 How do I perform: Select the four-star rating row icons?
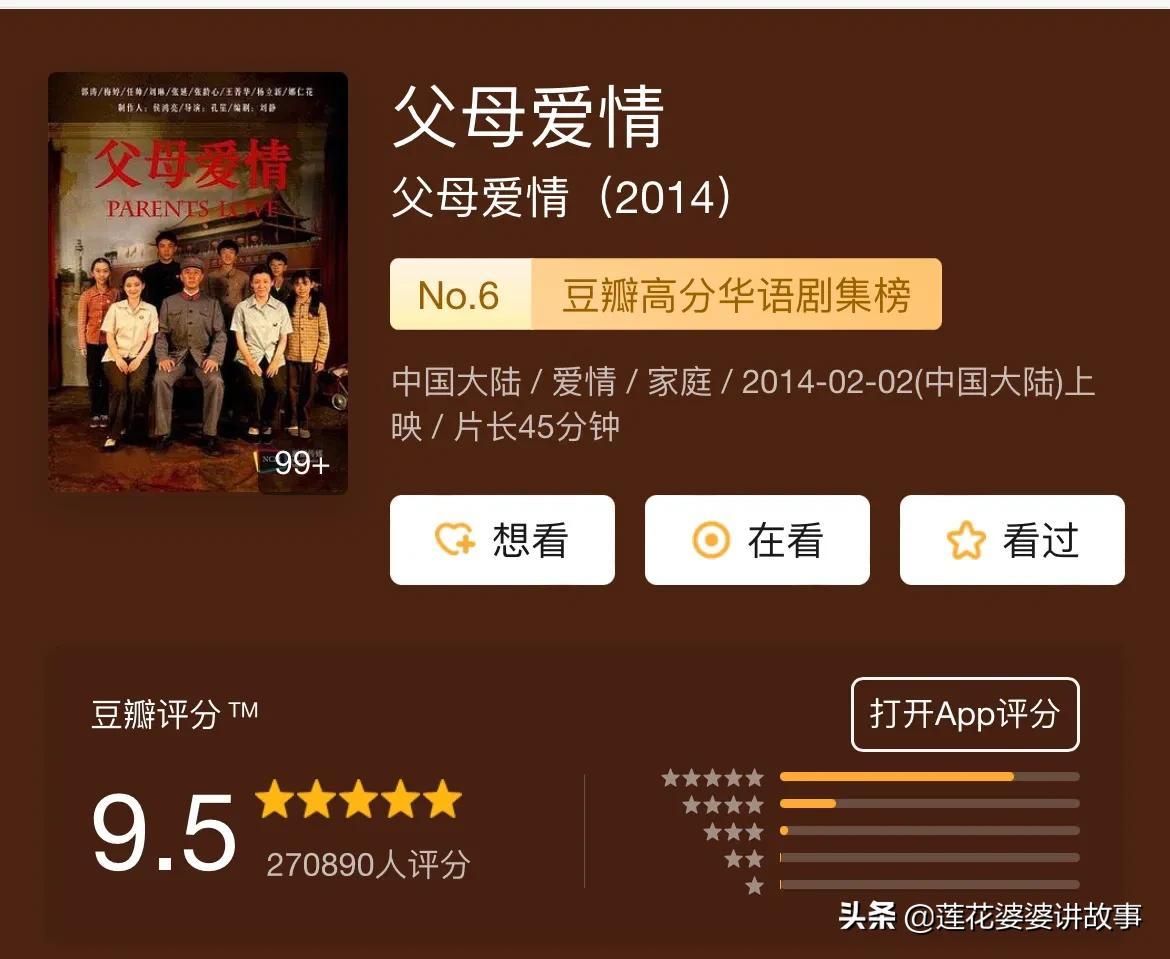[723, 805]
